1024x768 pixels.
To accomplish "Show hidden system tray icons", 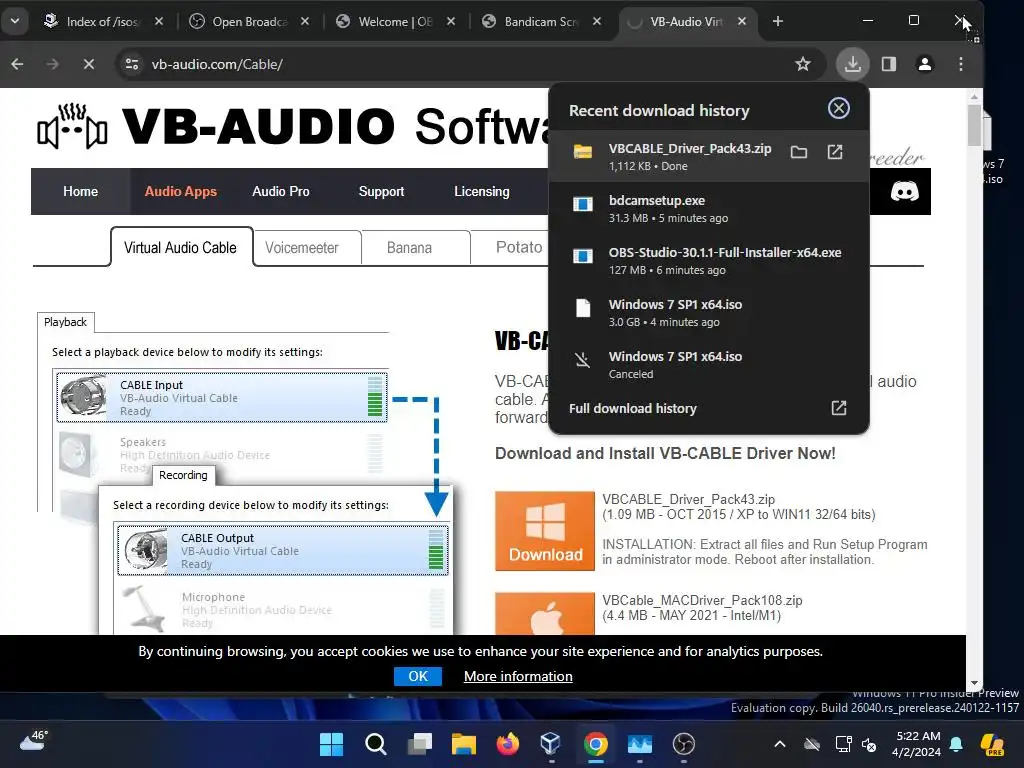I will 780,744.
